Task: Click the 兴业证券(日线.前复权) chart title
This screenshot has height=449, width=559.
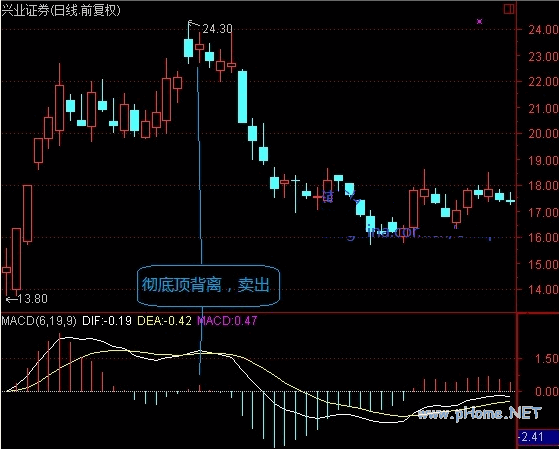Action: pyautogui.click(x=61, y=10)
